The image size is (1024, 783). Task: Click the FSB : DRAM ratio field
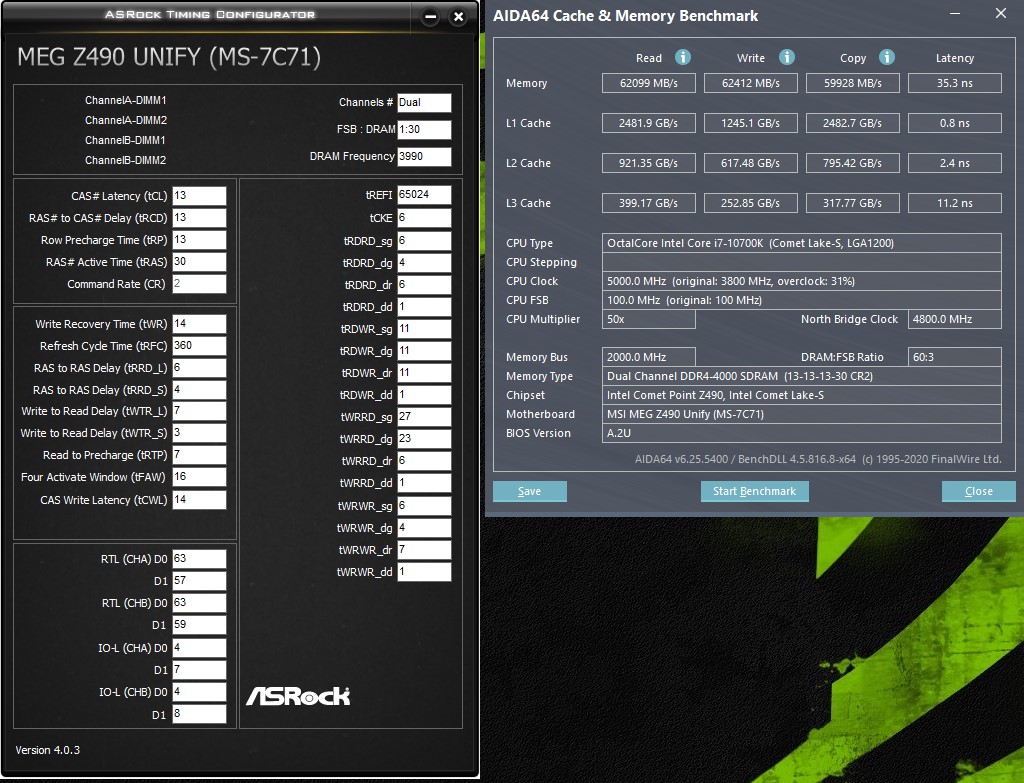[x=424, y=129]
